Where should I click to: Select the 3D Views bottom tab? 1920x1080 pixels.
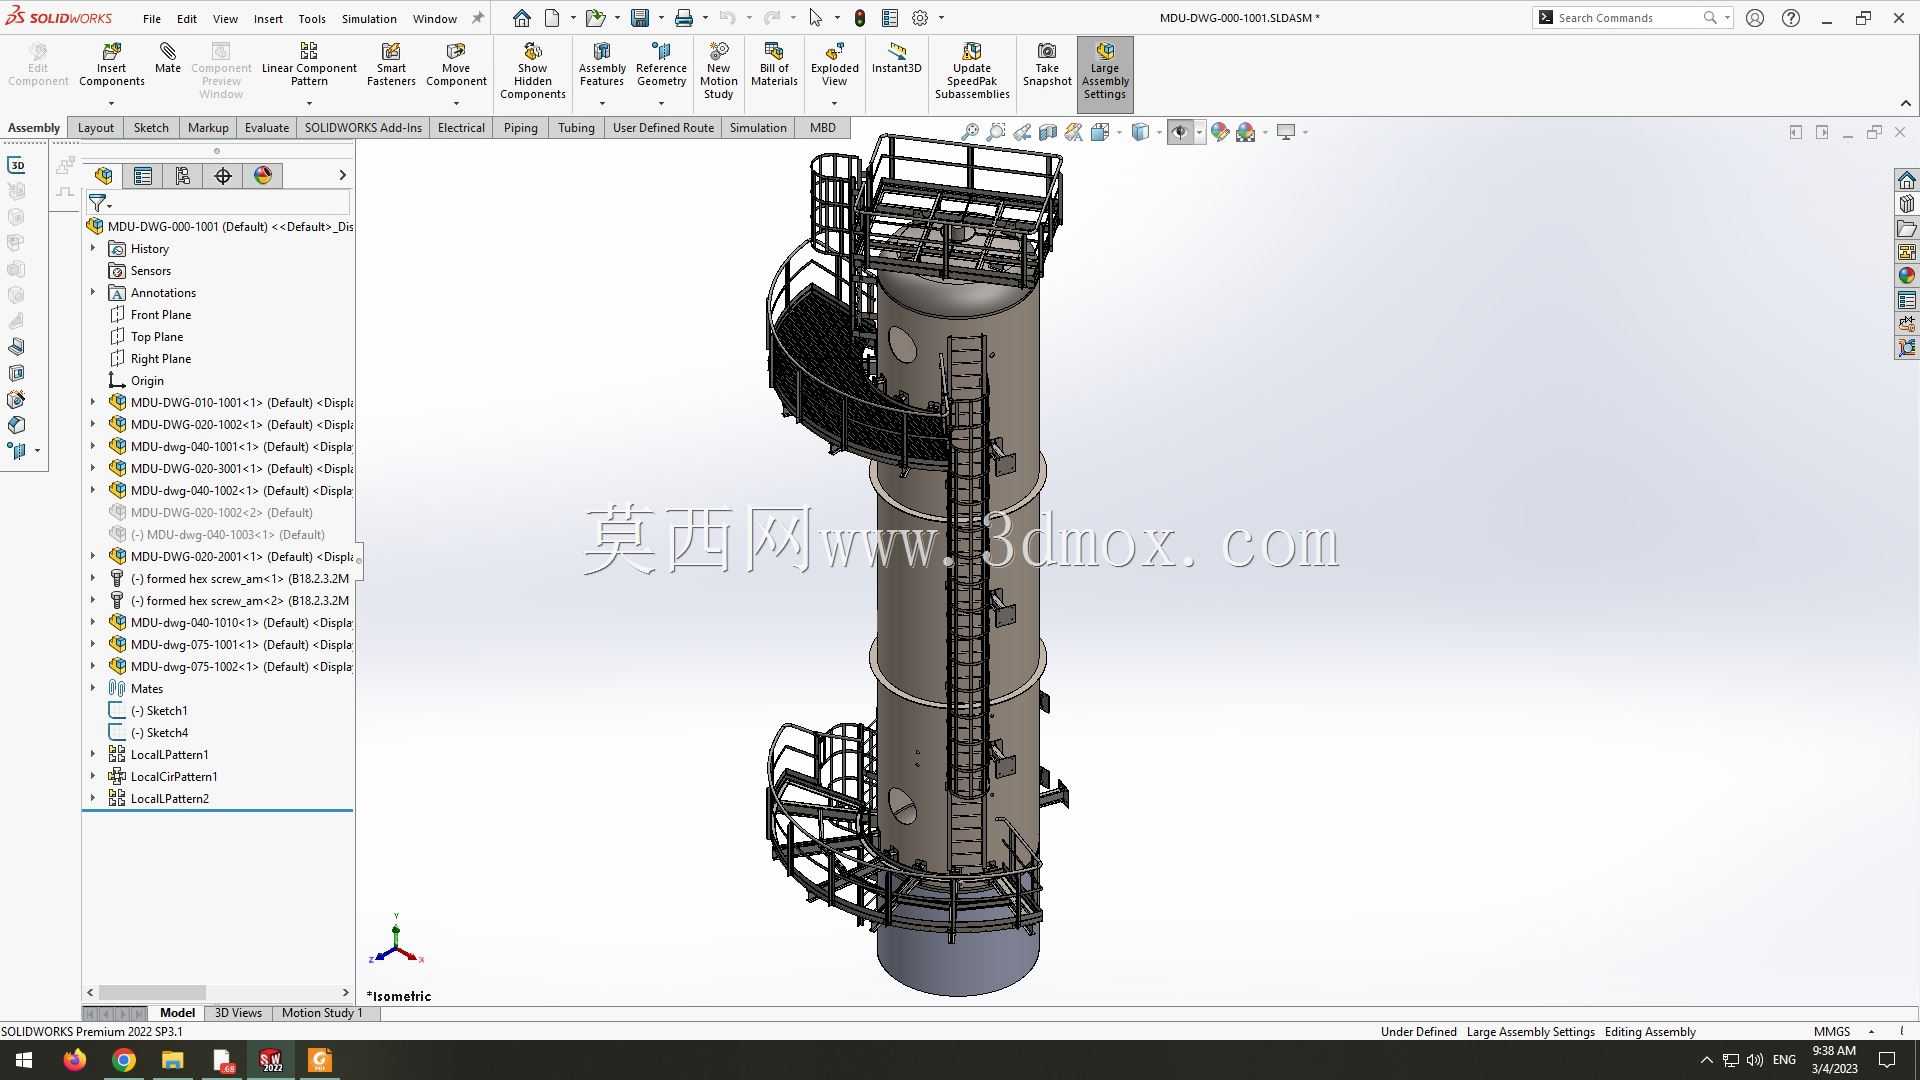pyautogui.click(x=238, y=1013)
